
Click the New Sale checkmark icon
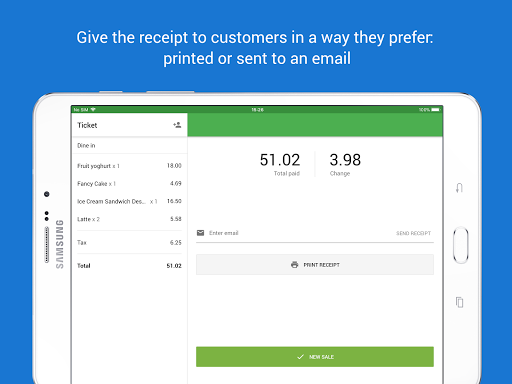coord(300,357)
